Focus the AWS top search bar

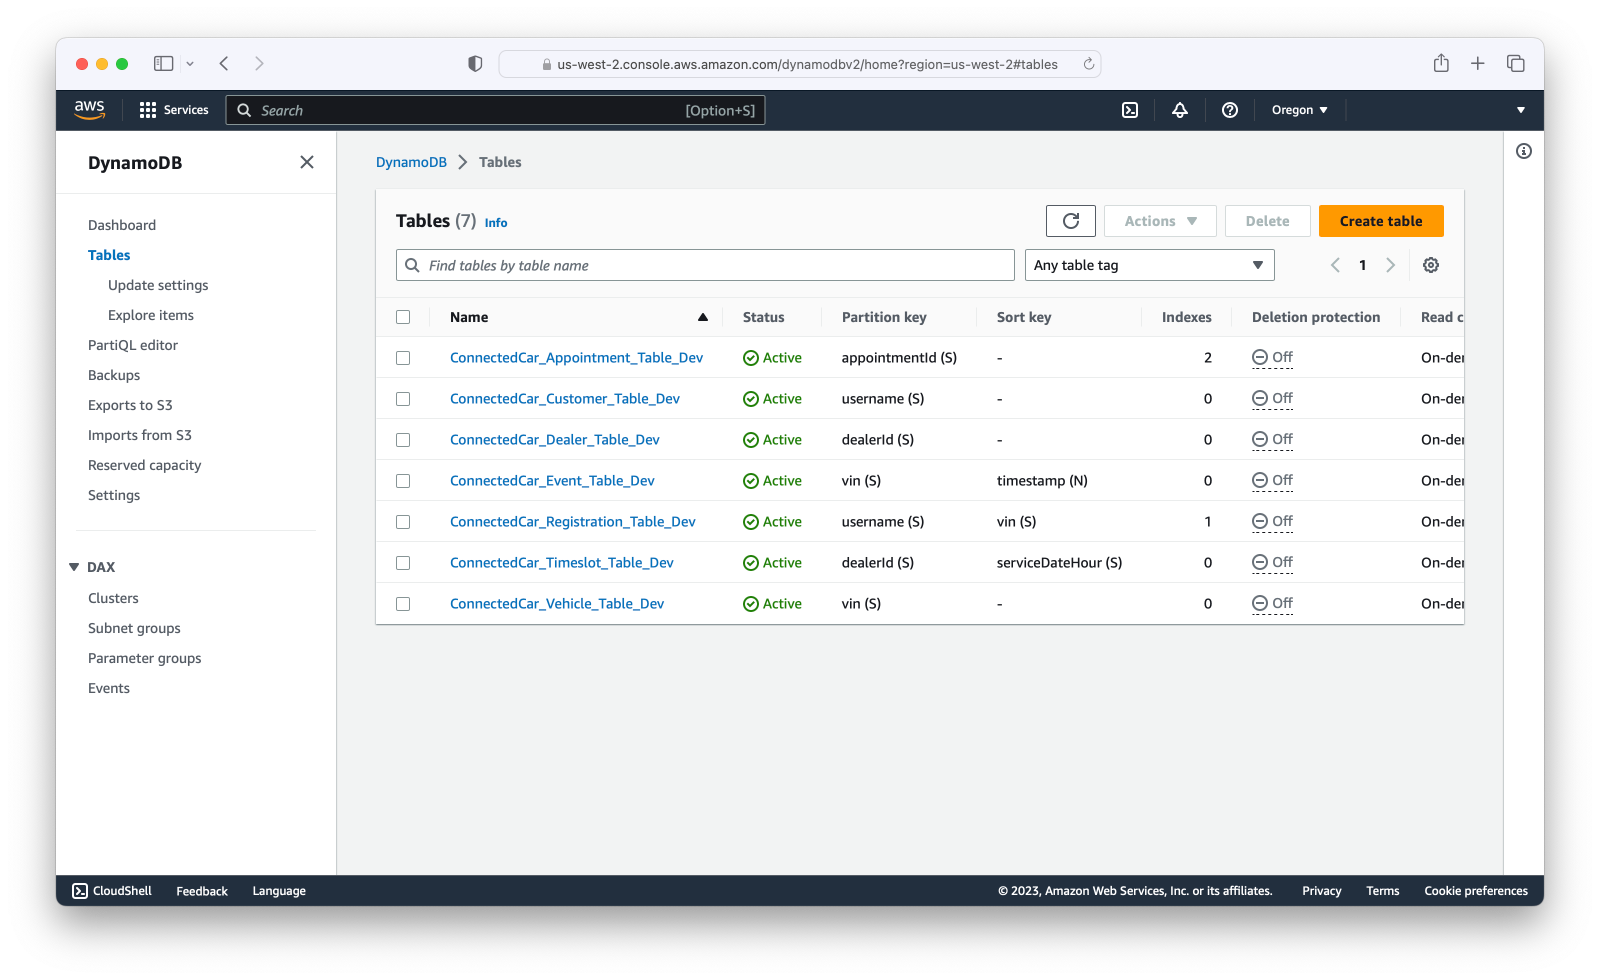496,110
